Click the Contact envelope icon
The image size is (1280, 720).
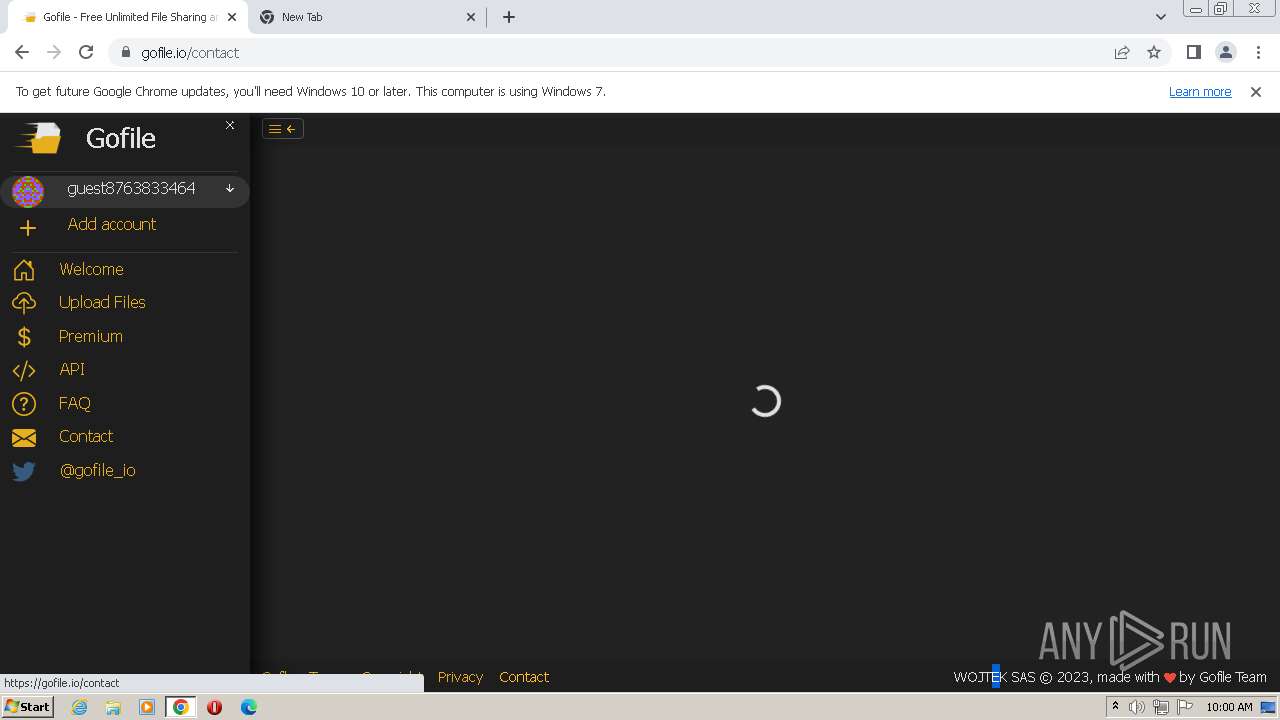[24, 438]
